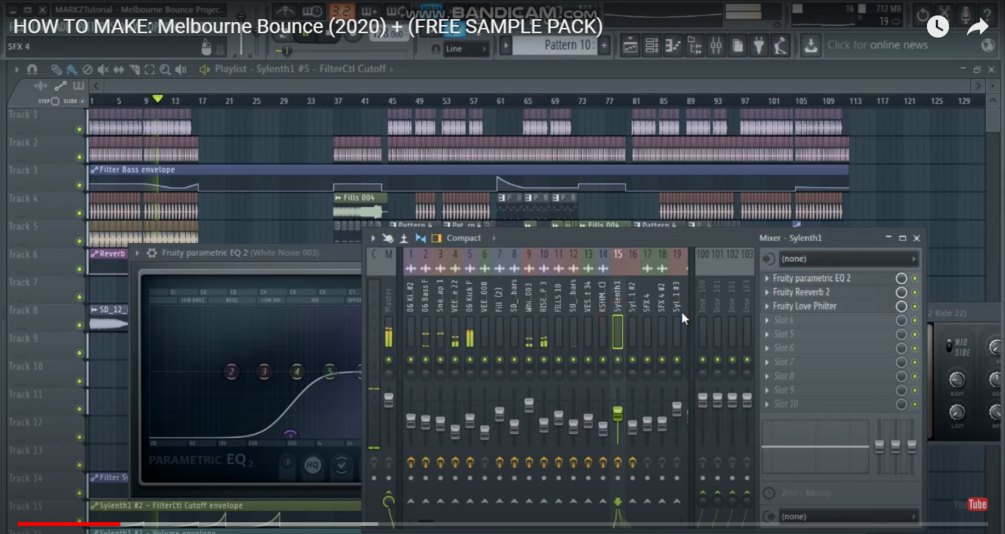
Task: Expand the Slot 4 arrow in mixer
Action: coord(767,321)
